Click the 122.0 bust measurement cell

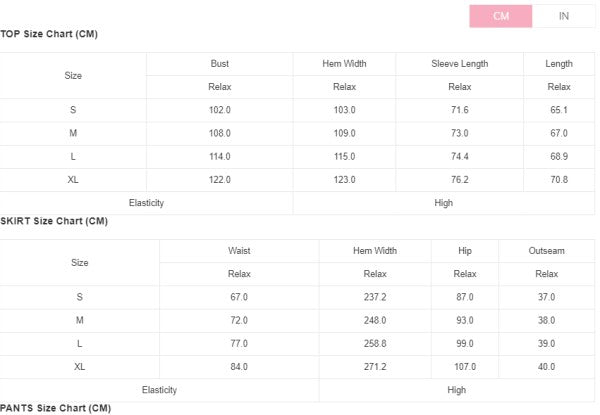(x=220, y=180)
